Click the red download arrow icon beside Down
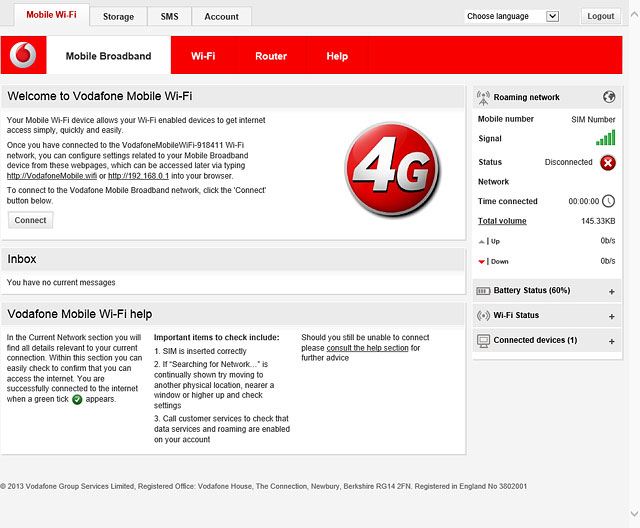The width and height of the screenshot is (640, 528). pyautogui.click(x=482, y=262)
